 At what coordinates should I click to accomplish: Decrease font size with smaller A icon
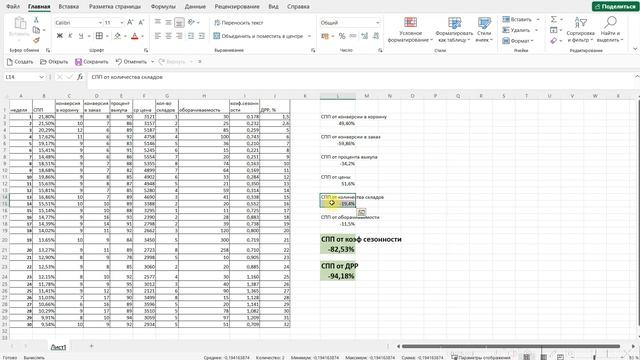(x=141, y=22)
